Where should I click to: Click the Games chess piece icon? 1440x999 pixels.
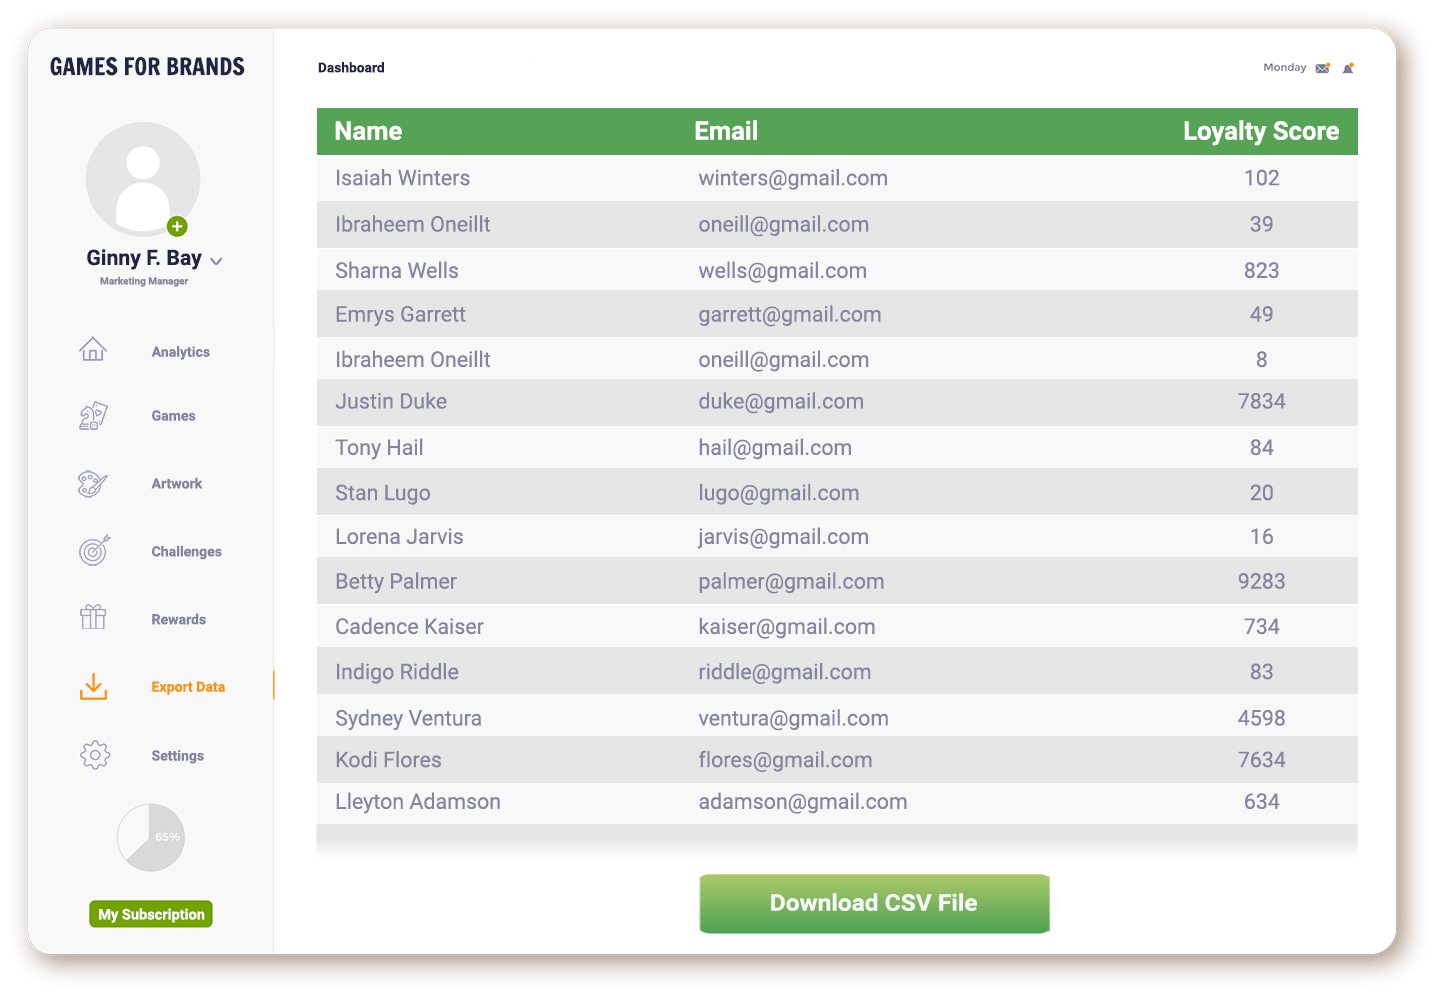point(93,416)
